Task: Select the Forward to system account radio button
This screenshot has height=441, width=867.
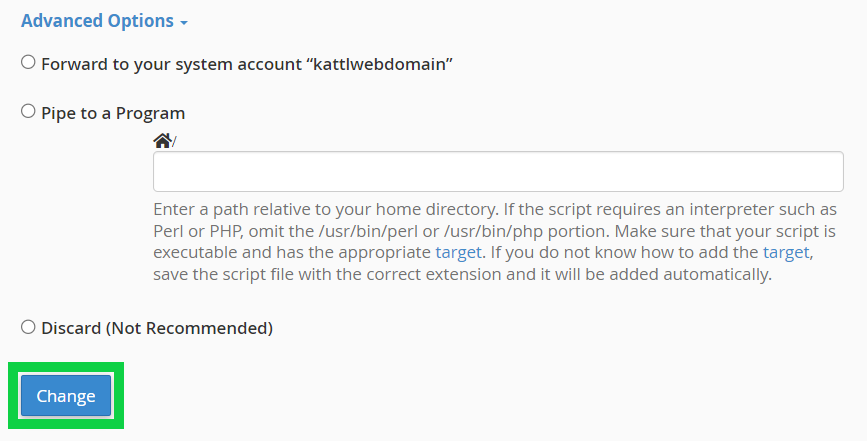Action: point(28,62)
